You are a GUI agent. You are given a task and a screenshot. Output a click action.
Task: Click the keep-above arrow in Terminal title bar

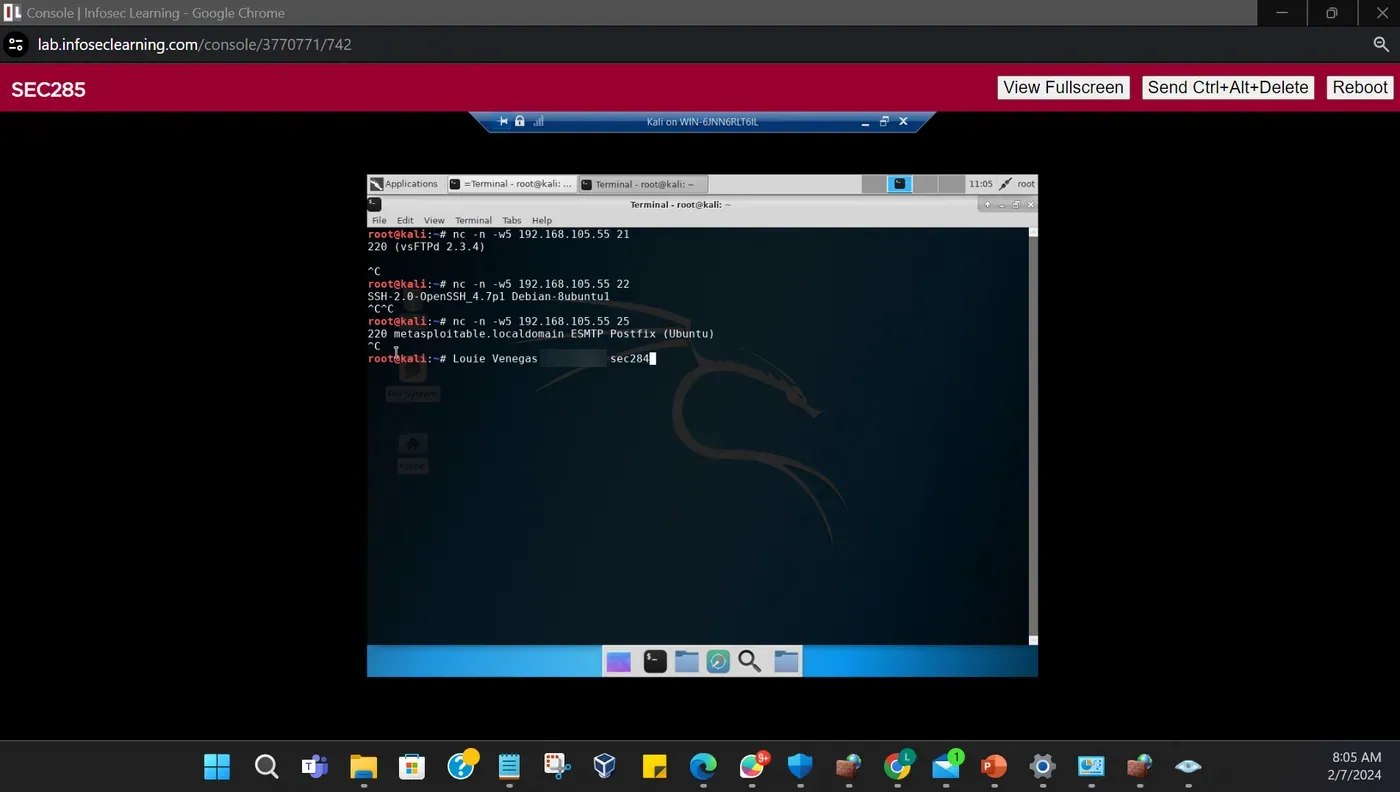coord(987,204)
